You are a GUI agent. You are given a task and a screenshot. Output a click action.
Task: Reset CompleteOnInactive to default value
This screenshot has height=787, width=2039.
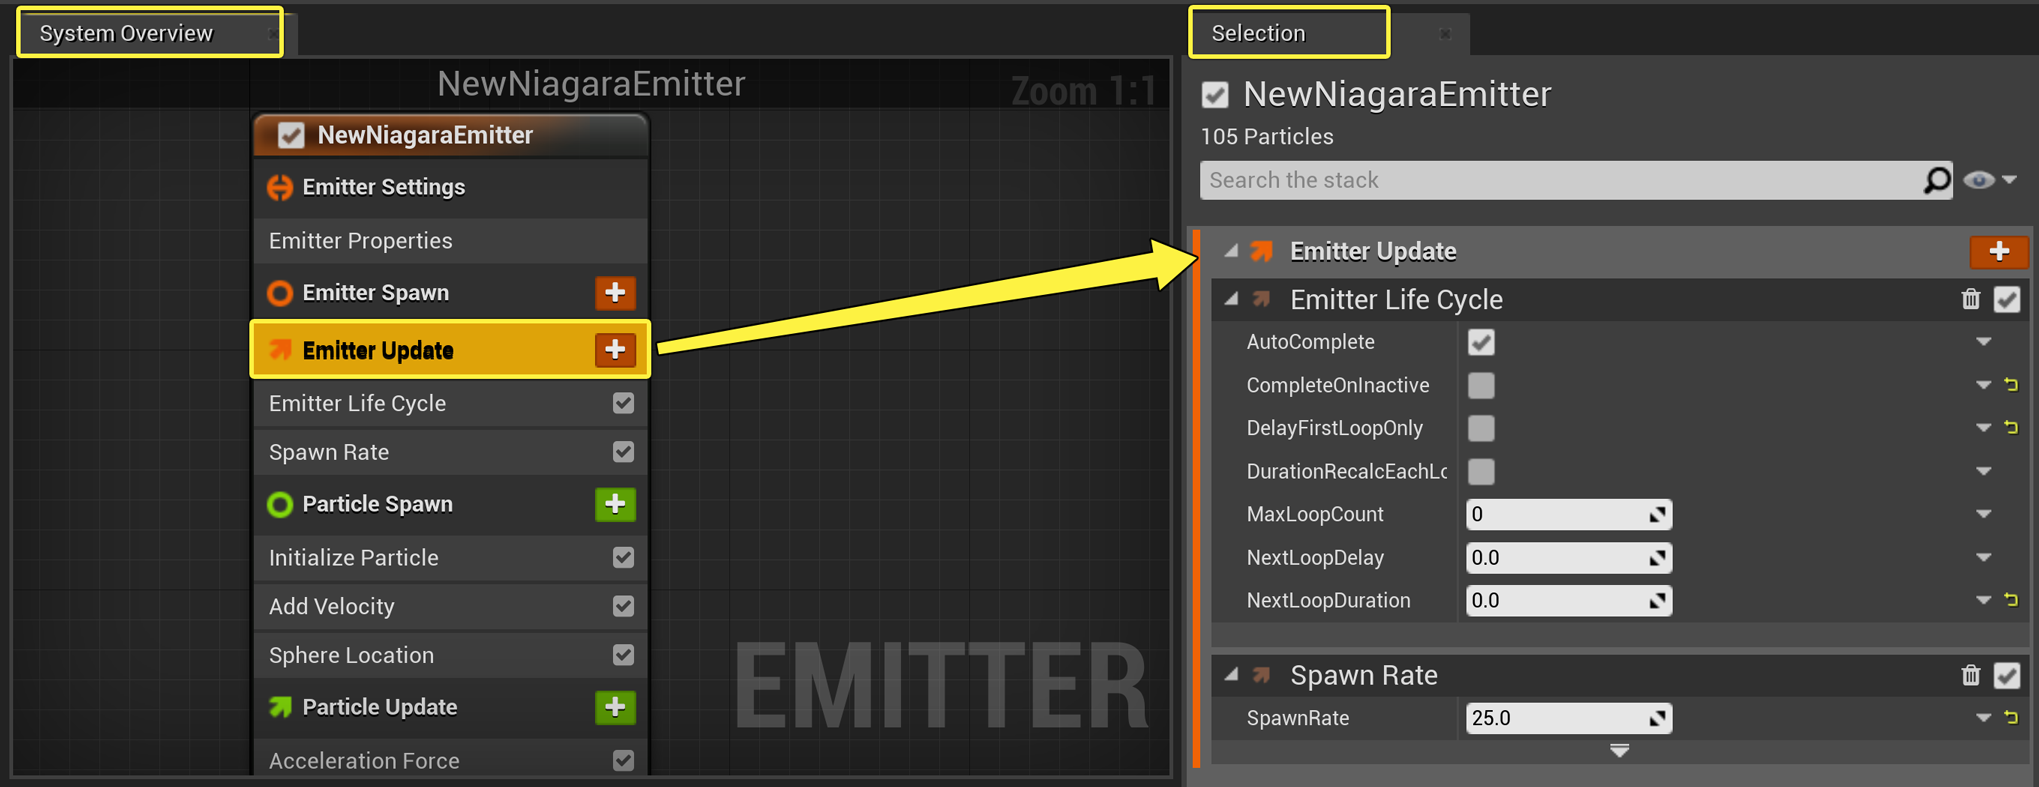(x=2011, y=385)
